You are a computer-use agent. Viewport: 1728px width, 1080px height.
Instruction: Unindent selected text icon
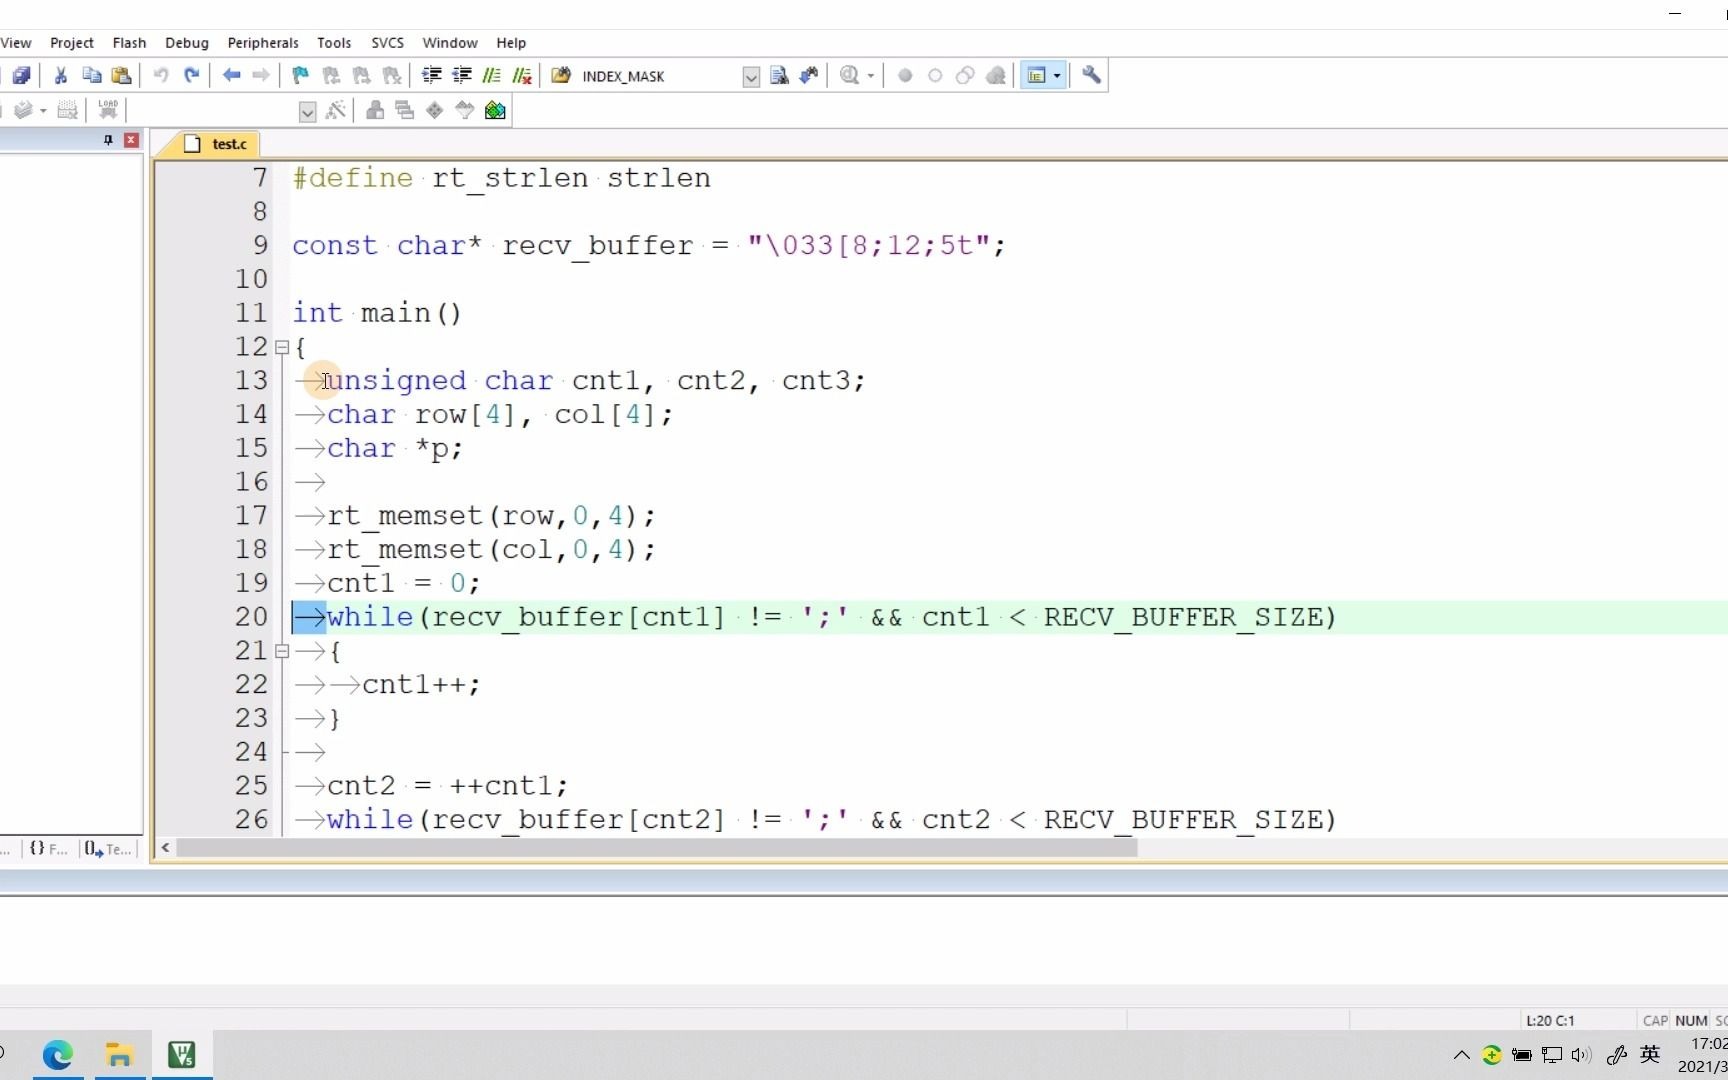click(461, 75)
